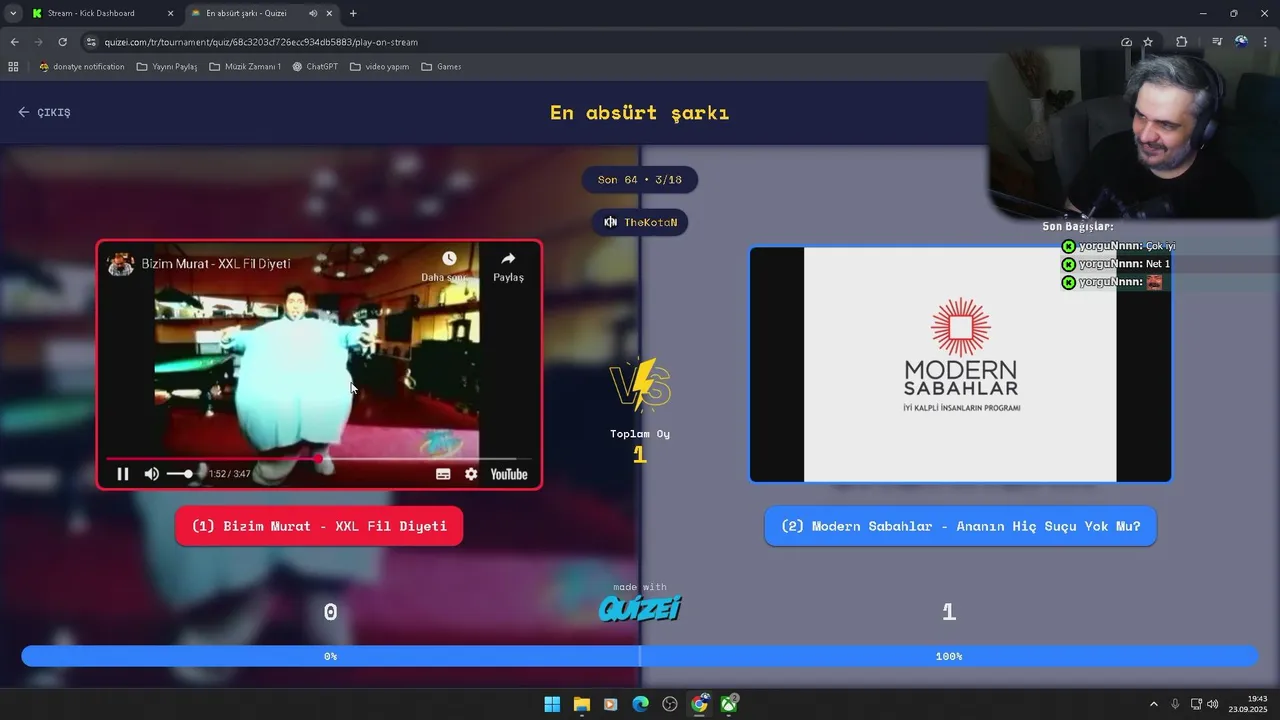Screen dimensions: 1280x720
Task: Click TheKotaN sound badge
Action: tap(640, 222)
